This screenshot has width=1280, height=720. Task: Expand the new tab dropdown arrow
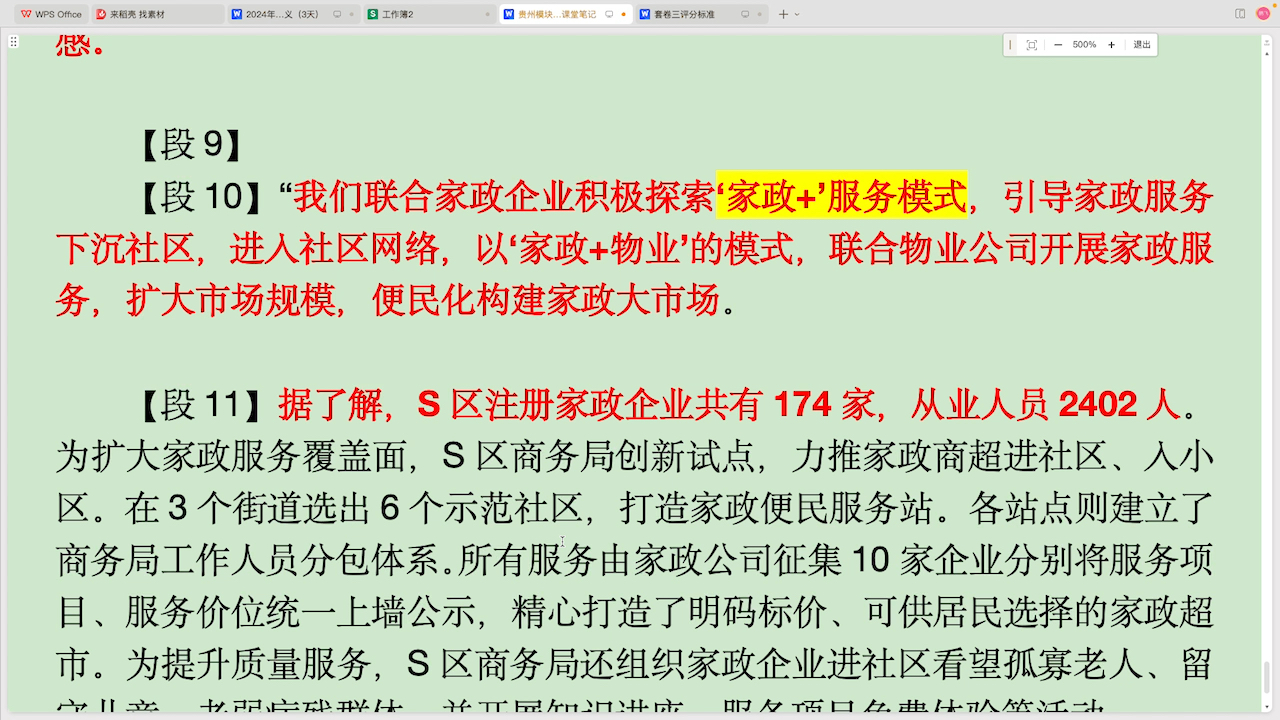pos(797,15)
